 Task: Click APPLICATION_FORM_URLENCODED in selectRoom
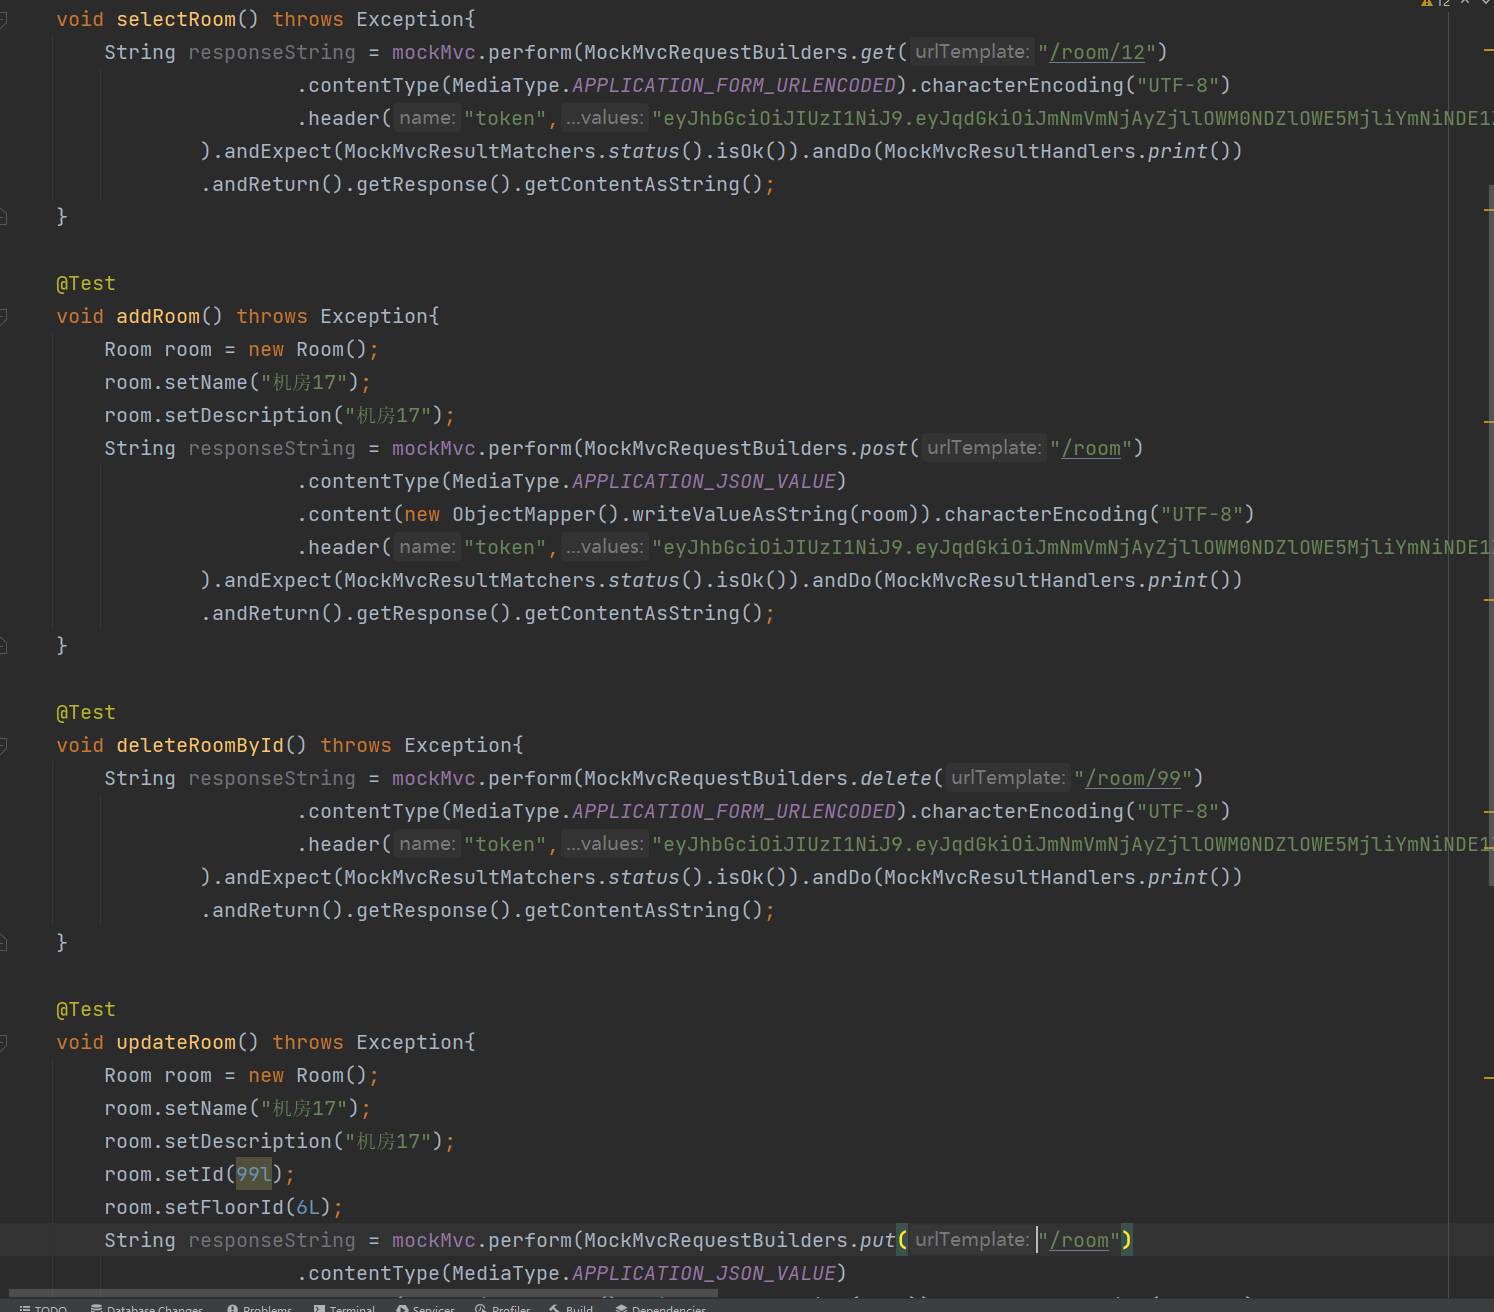pos(734,85)
